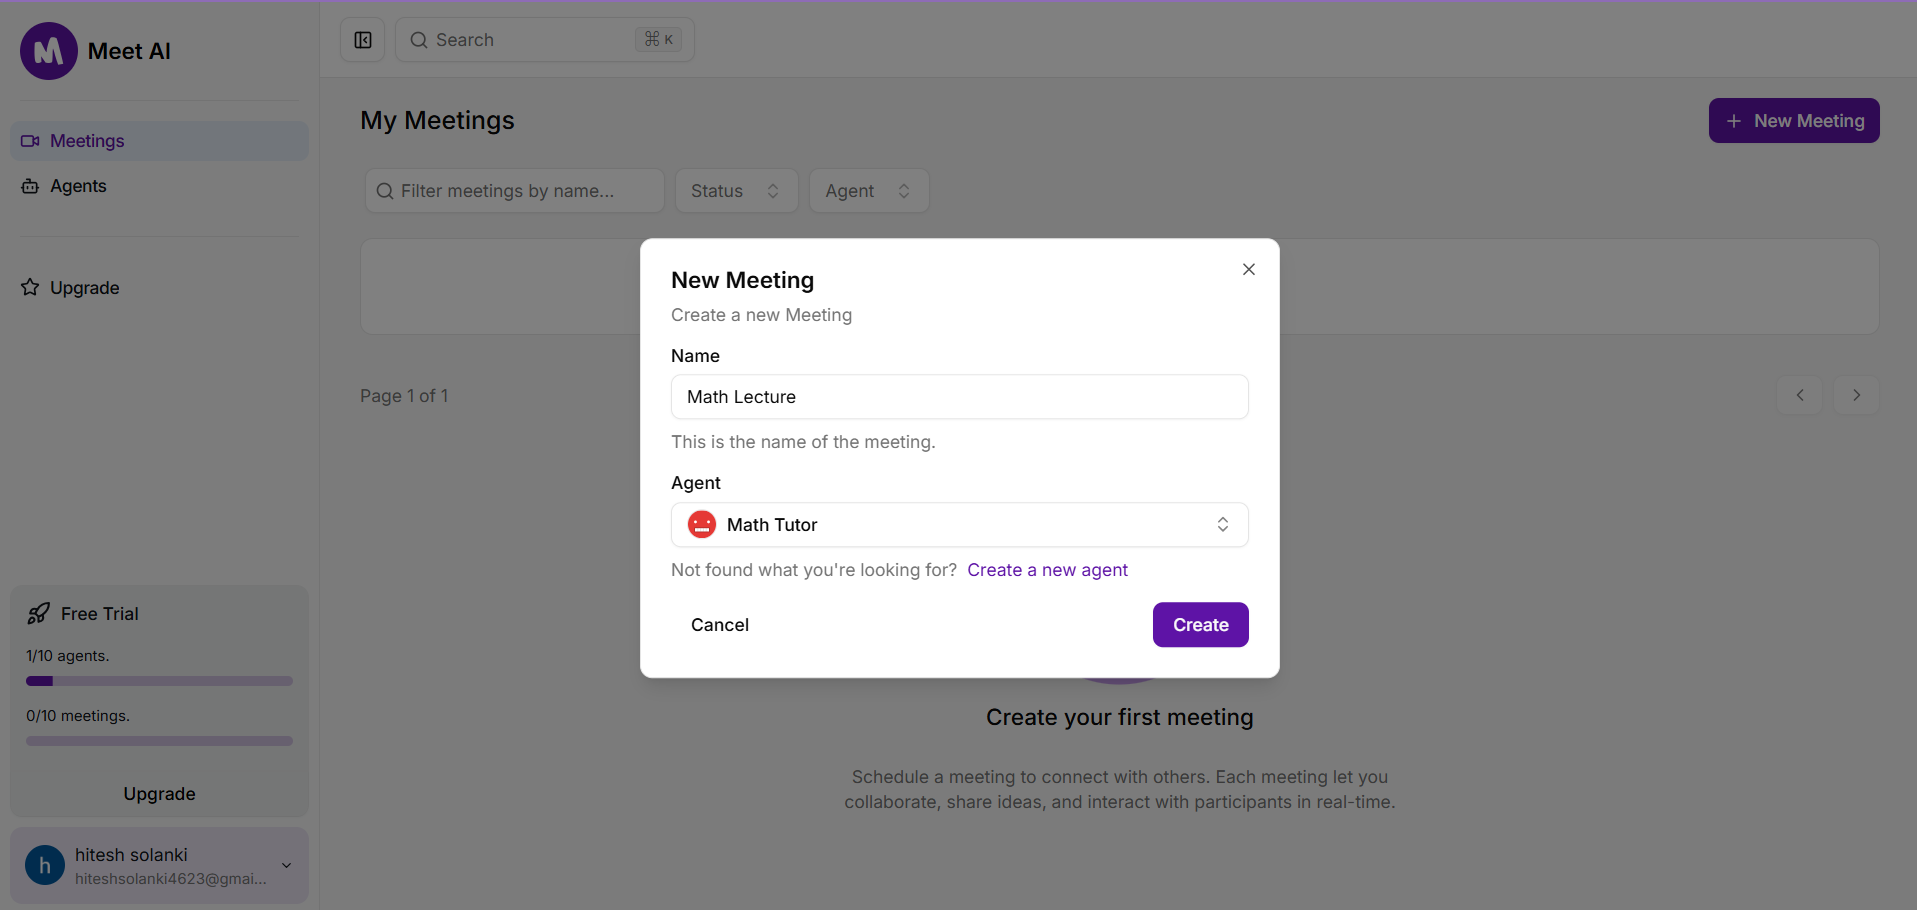The image size is (1917, 910).
Task: Click the search magnifier icon in top bar
Action: [419, 40]
